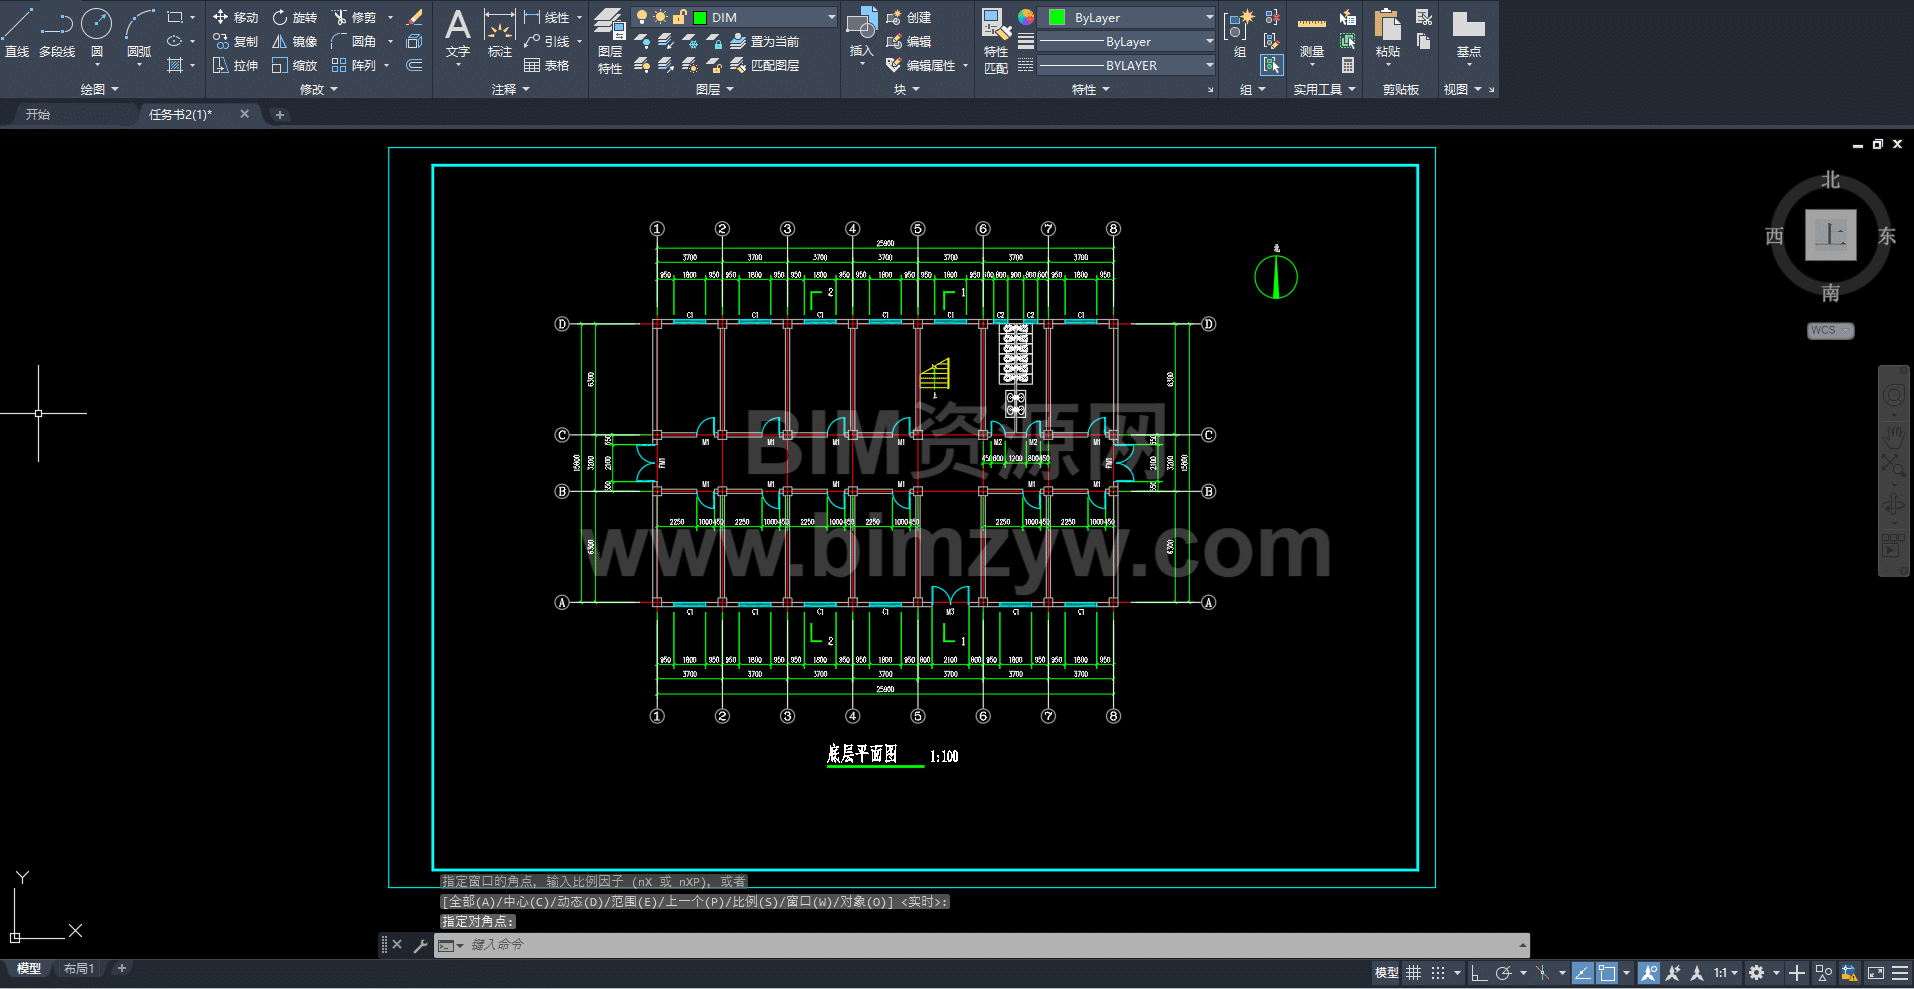Click the 镜像 (Mirror) tool

[x=295, y=41]
